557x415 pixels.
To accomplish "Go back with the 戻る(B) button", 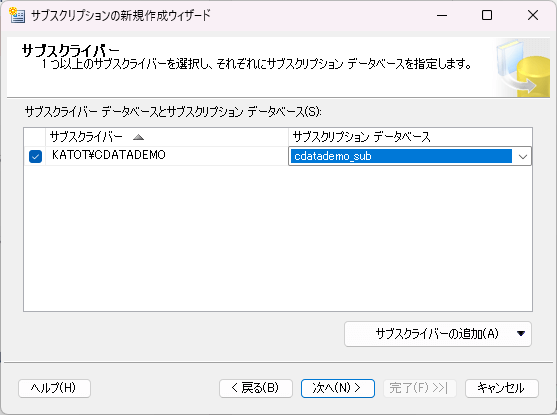I will click(256, 388).
